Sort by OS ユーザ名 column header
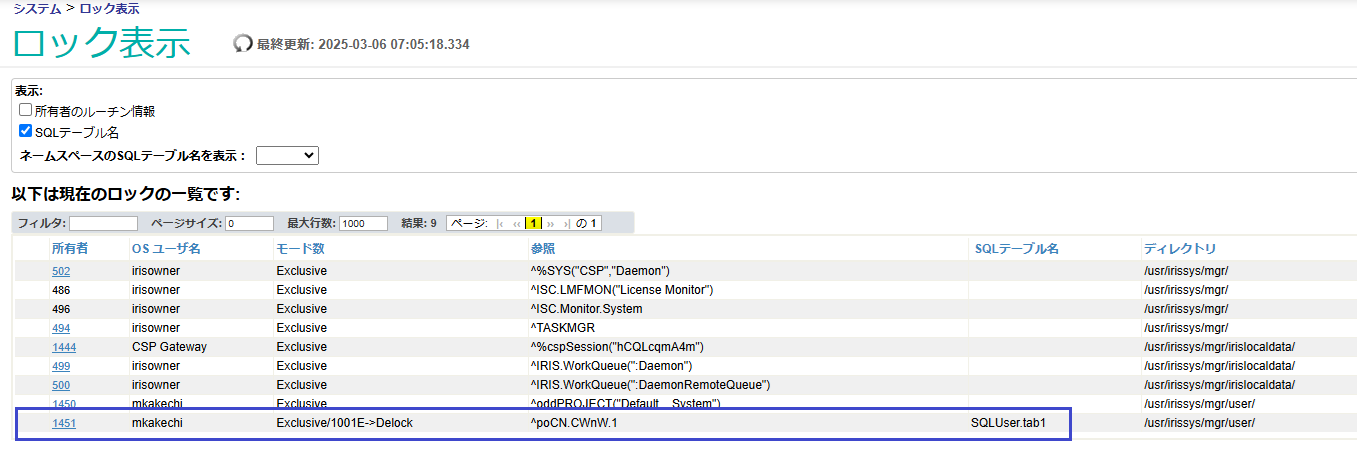This screenshot has height=455, width=1357. (166, 248)
